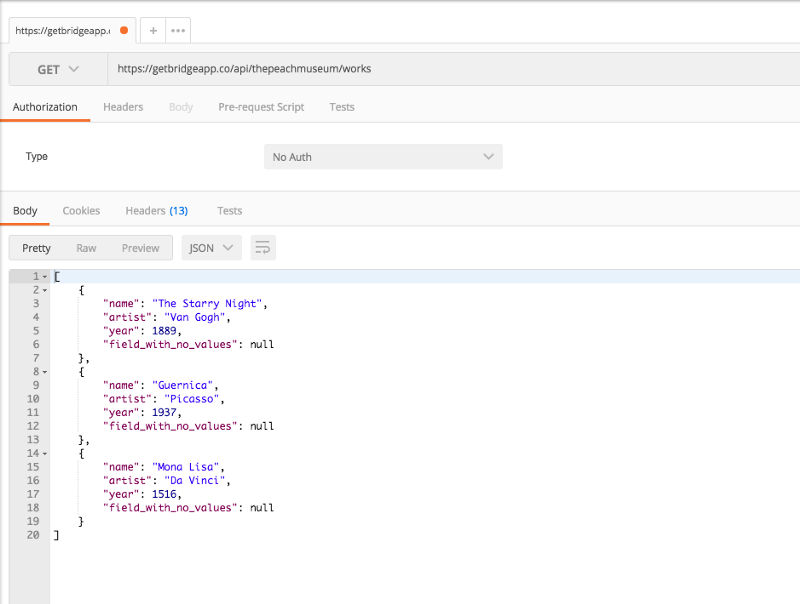Click the "Da Vinci" artist value
This screenshot has width=800, height=604.
tap(194, 481)
